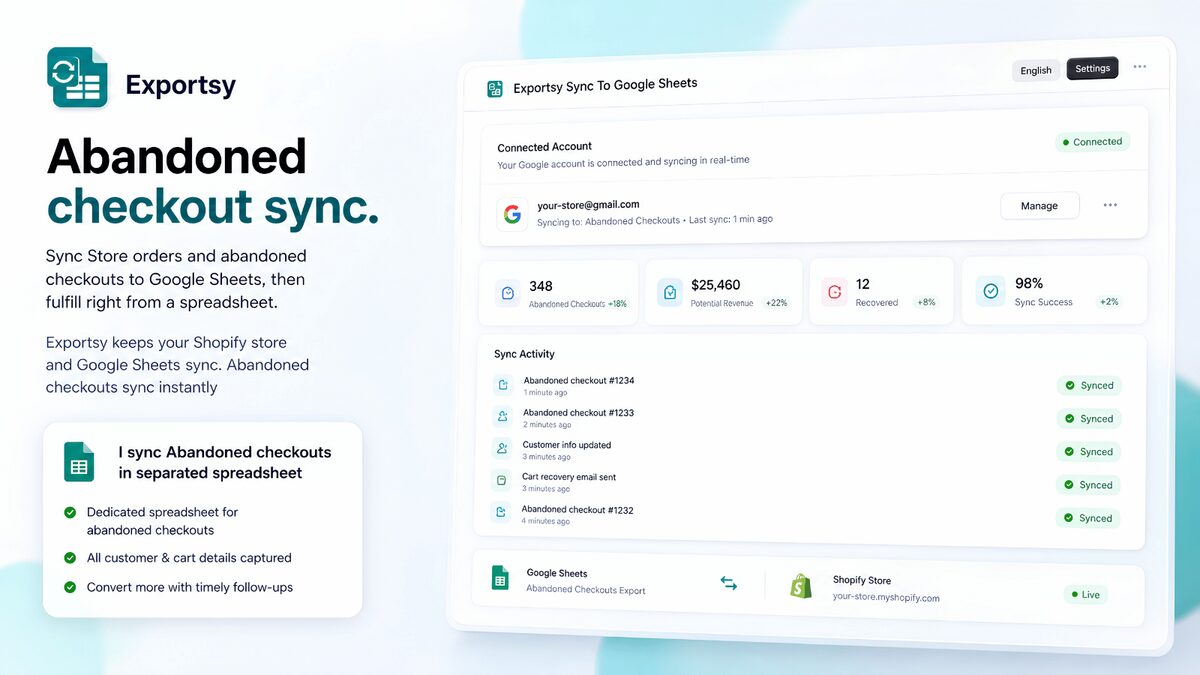Click the Abandoned checkout #1234 row icon

pyautogui.click(x=502, y=385)
